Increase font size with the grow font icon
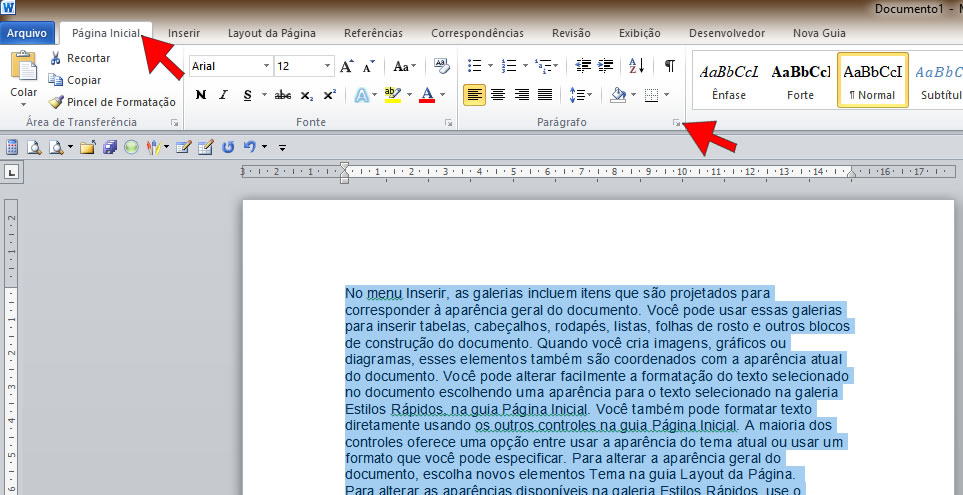This screenshot has height=495, width=963. tap(346, 66)
